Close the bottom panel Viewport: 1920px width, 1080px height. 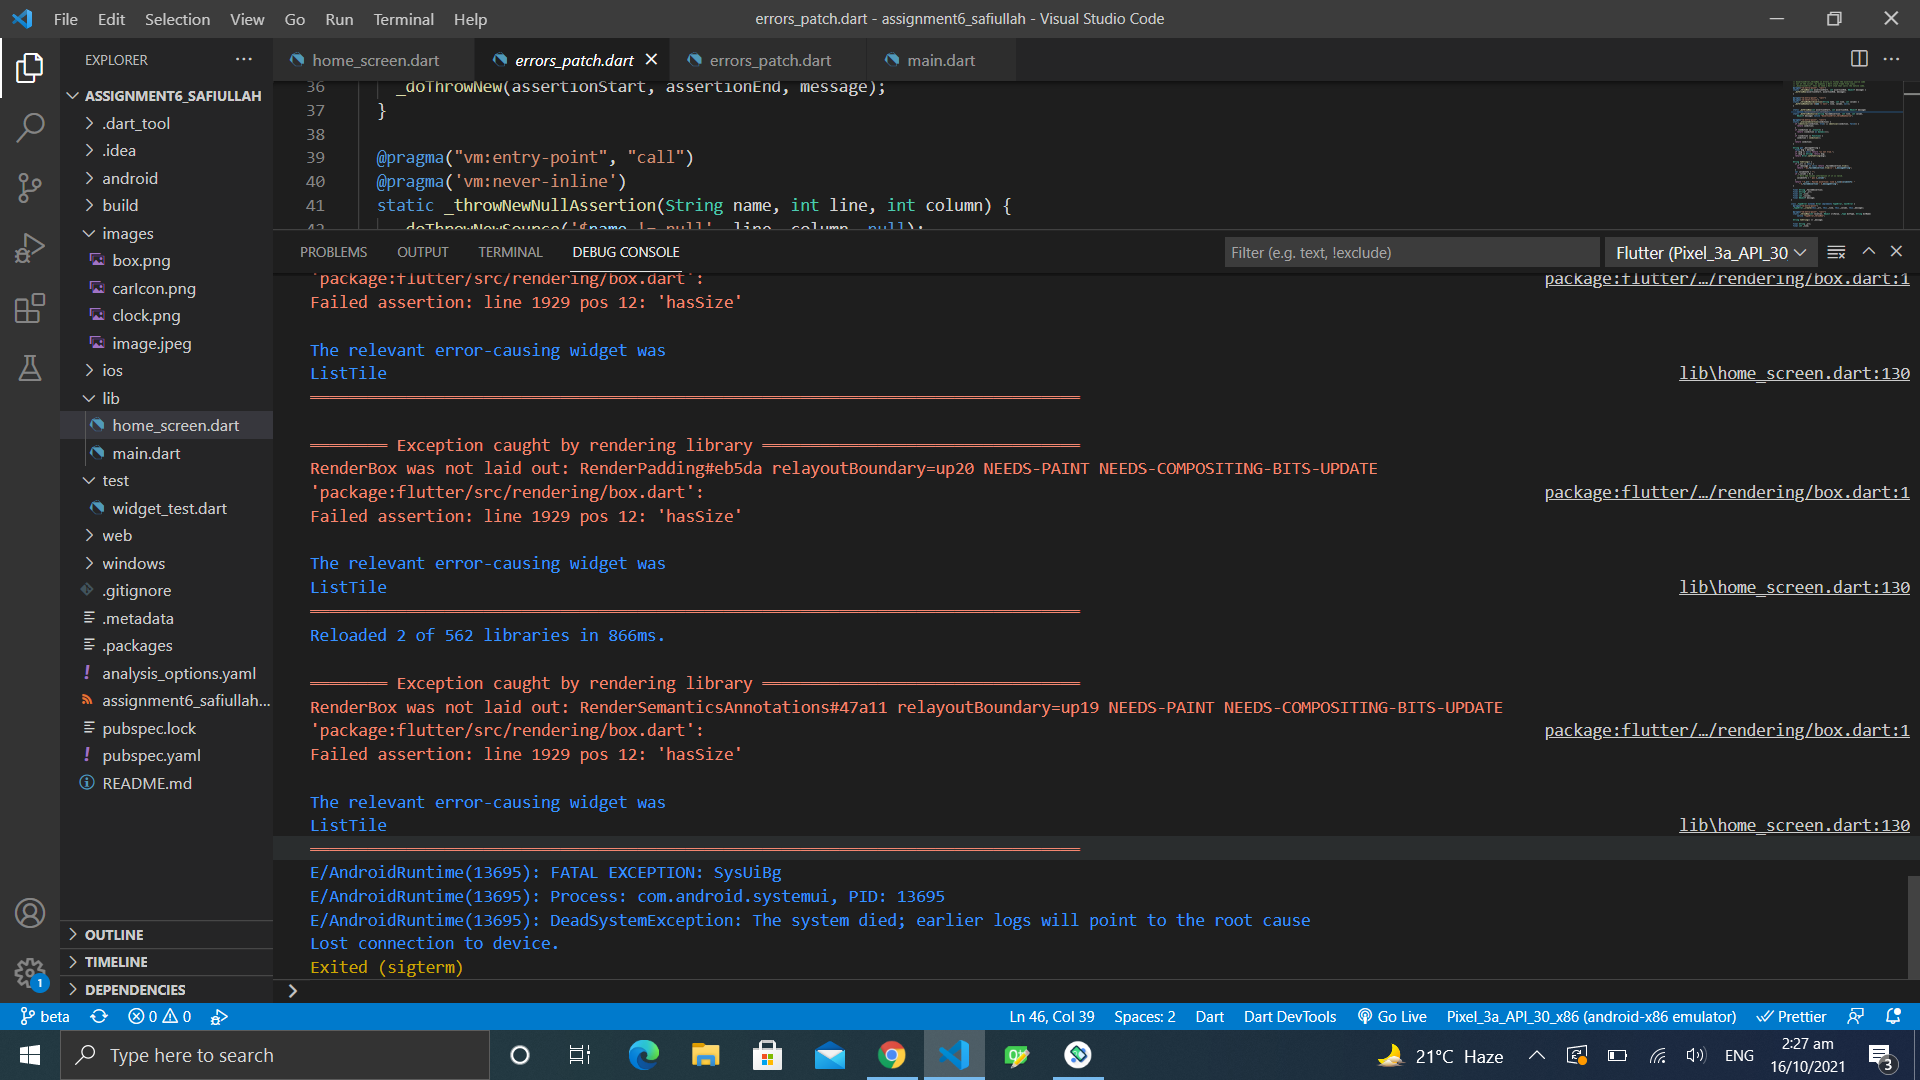1896,252
